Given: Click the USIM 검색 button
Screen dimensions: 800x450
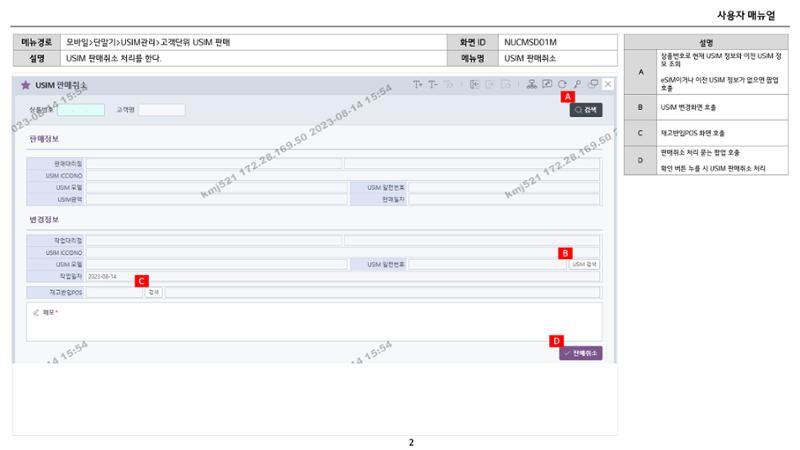Looking at the screenshot, I should [584, 264].
